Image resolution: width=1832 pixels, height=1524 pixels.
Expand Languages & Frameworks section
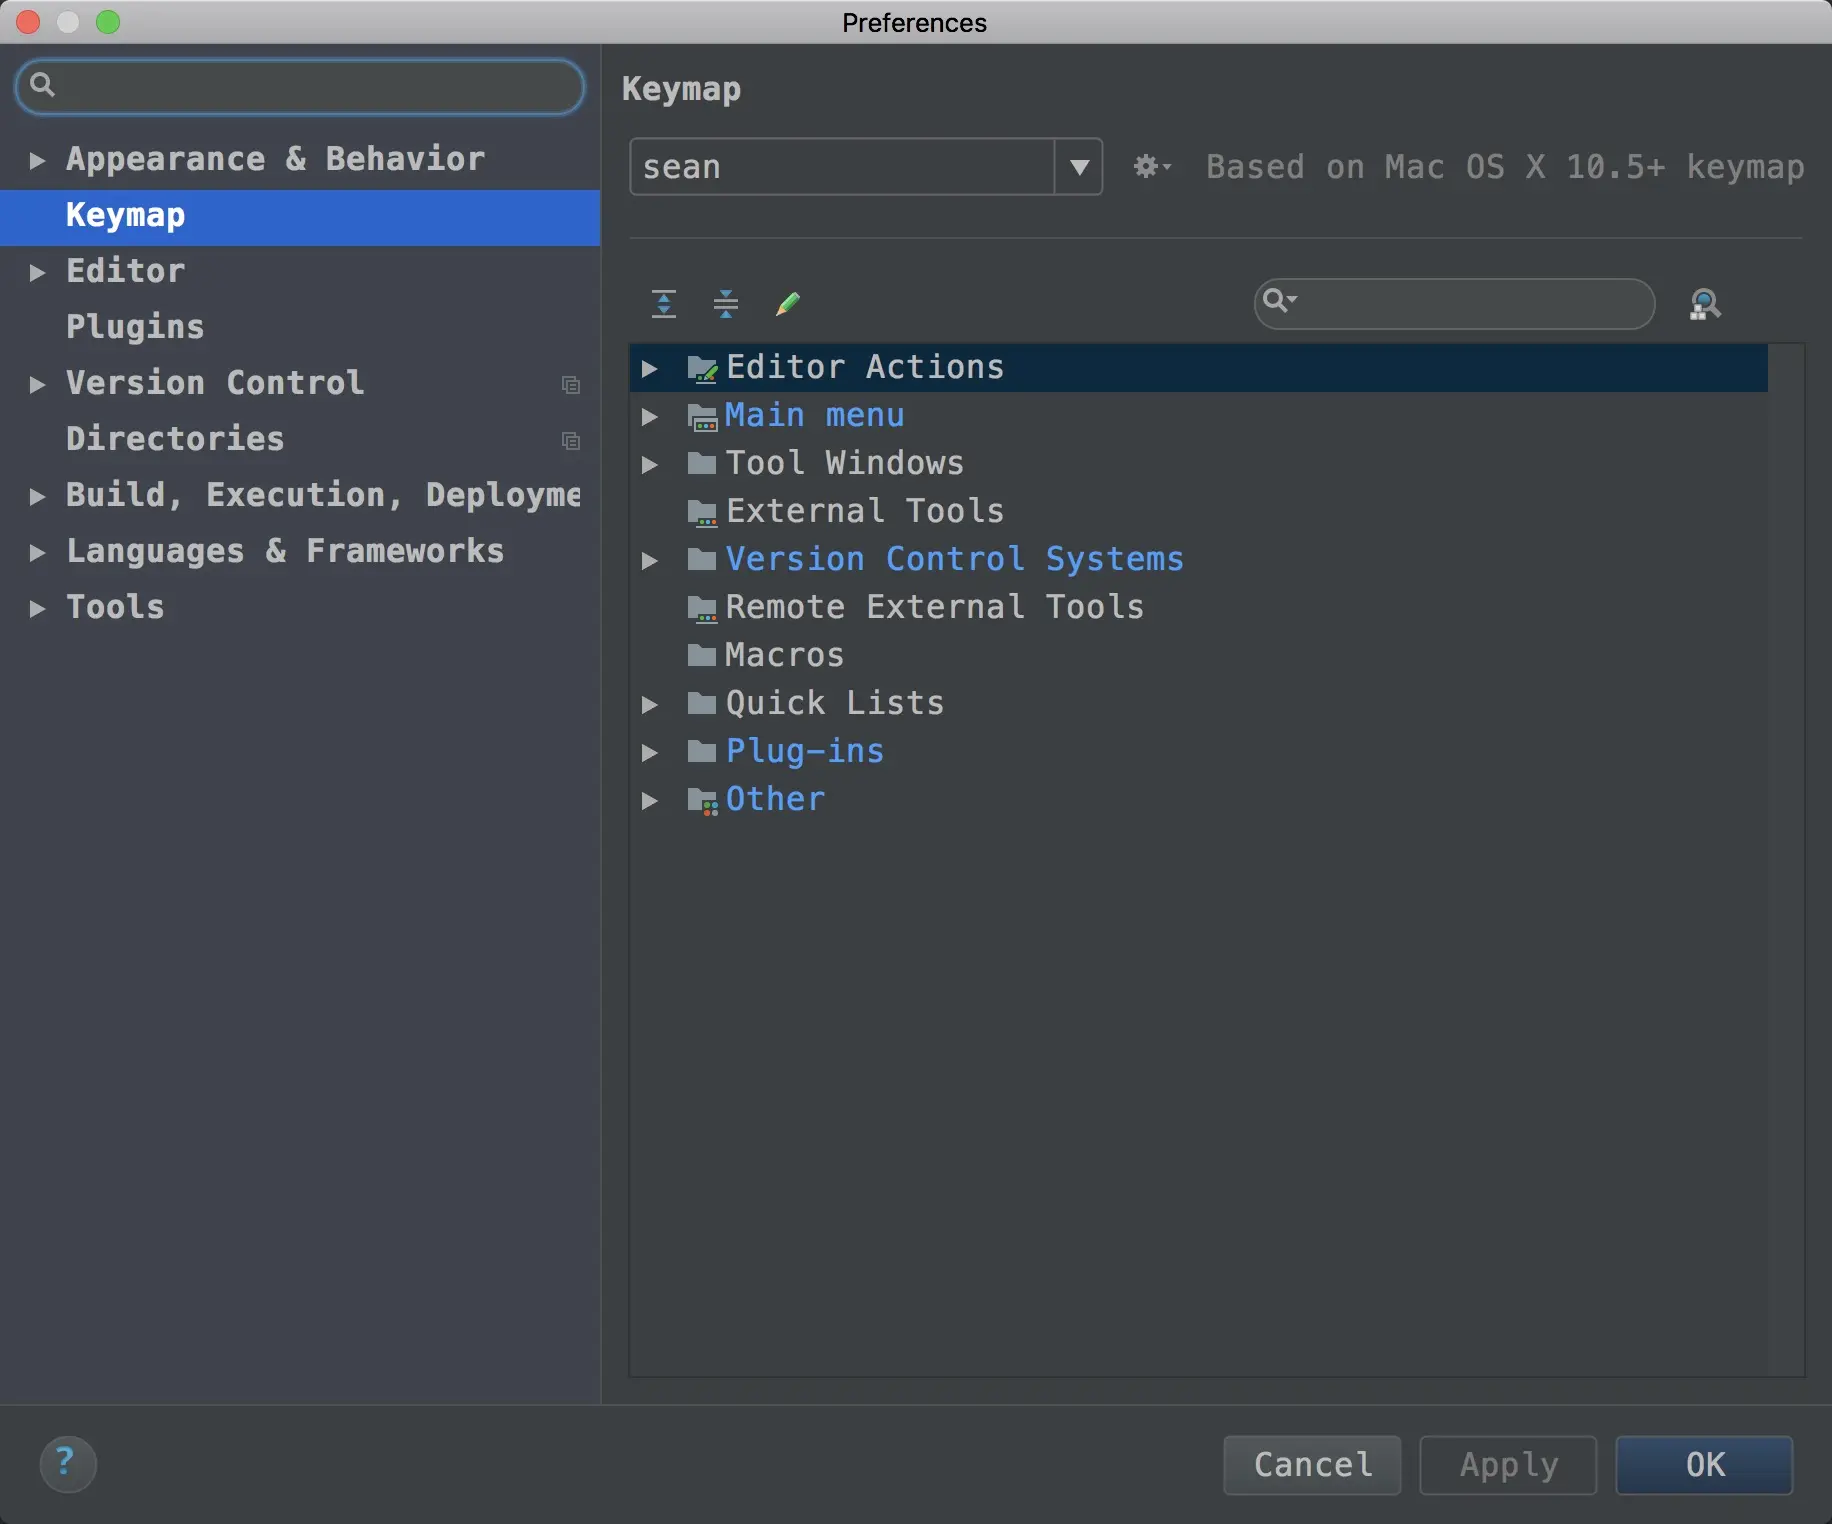pos(37,552)
